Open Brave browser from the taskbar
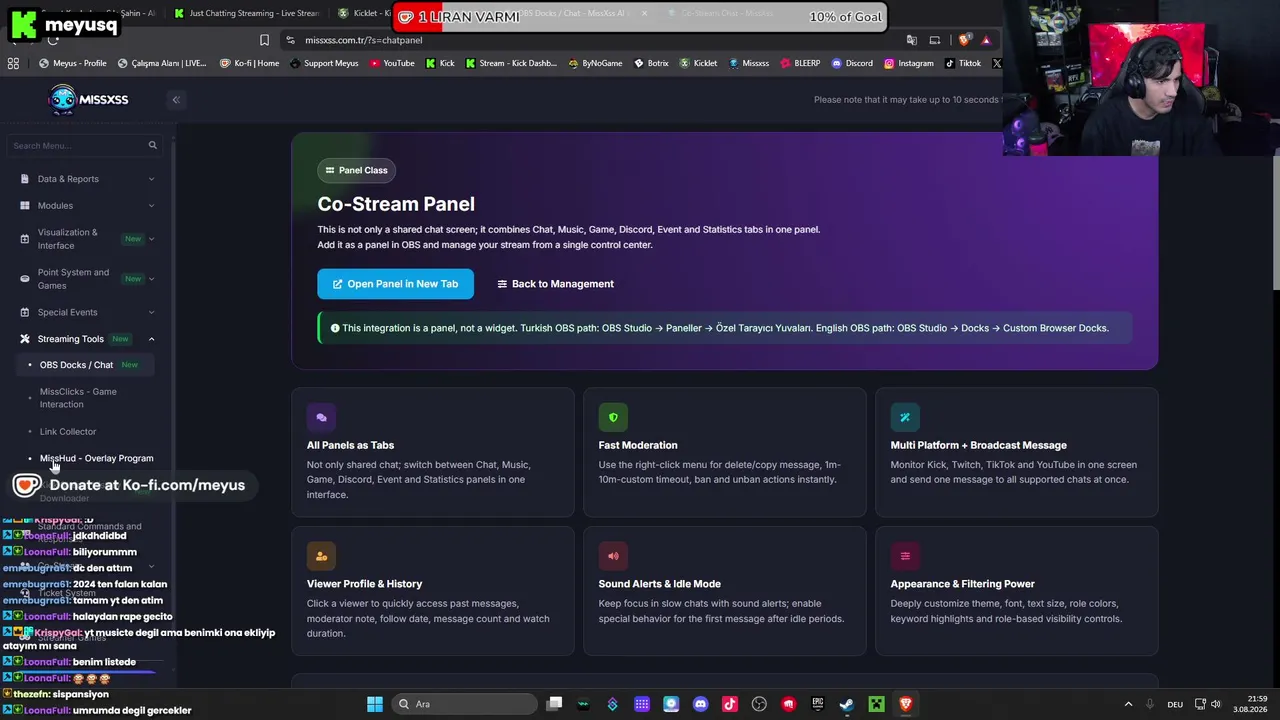Viewport: 1280px width, 720px height. coord(906,704)
